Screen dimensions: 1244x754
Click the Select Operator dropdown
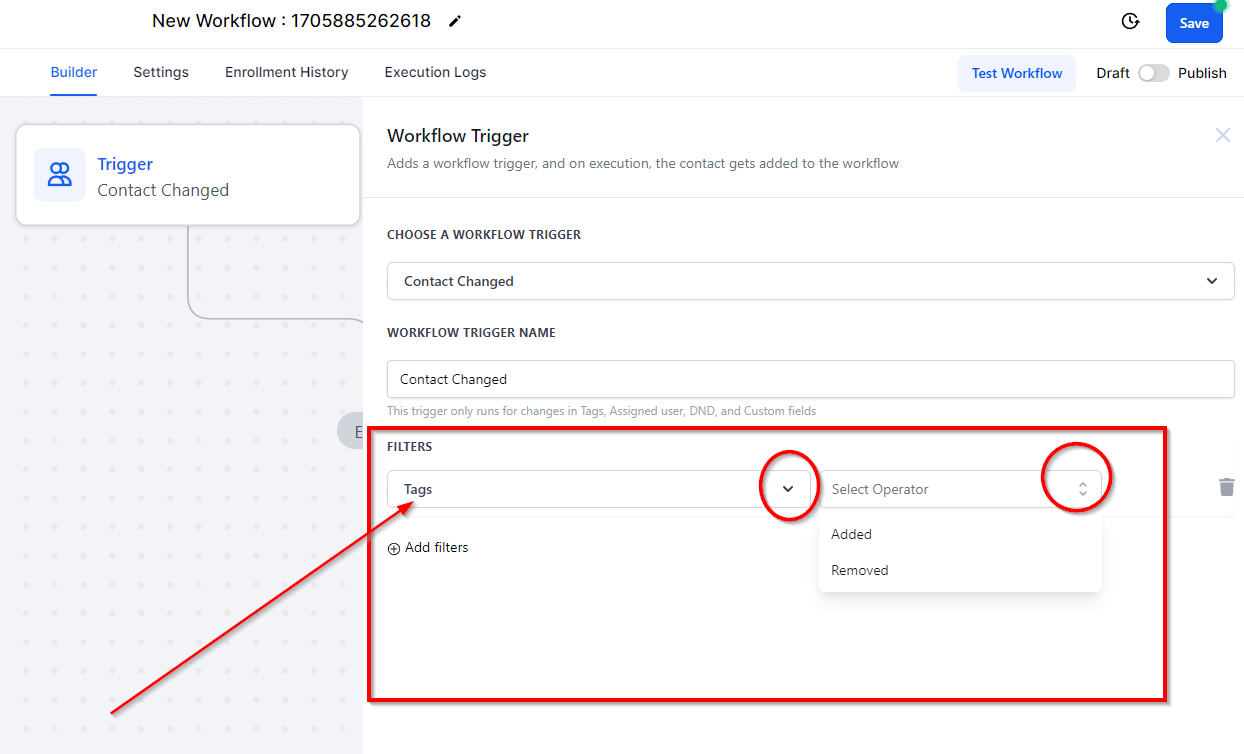pos(960,489)
